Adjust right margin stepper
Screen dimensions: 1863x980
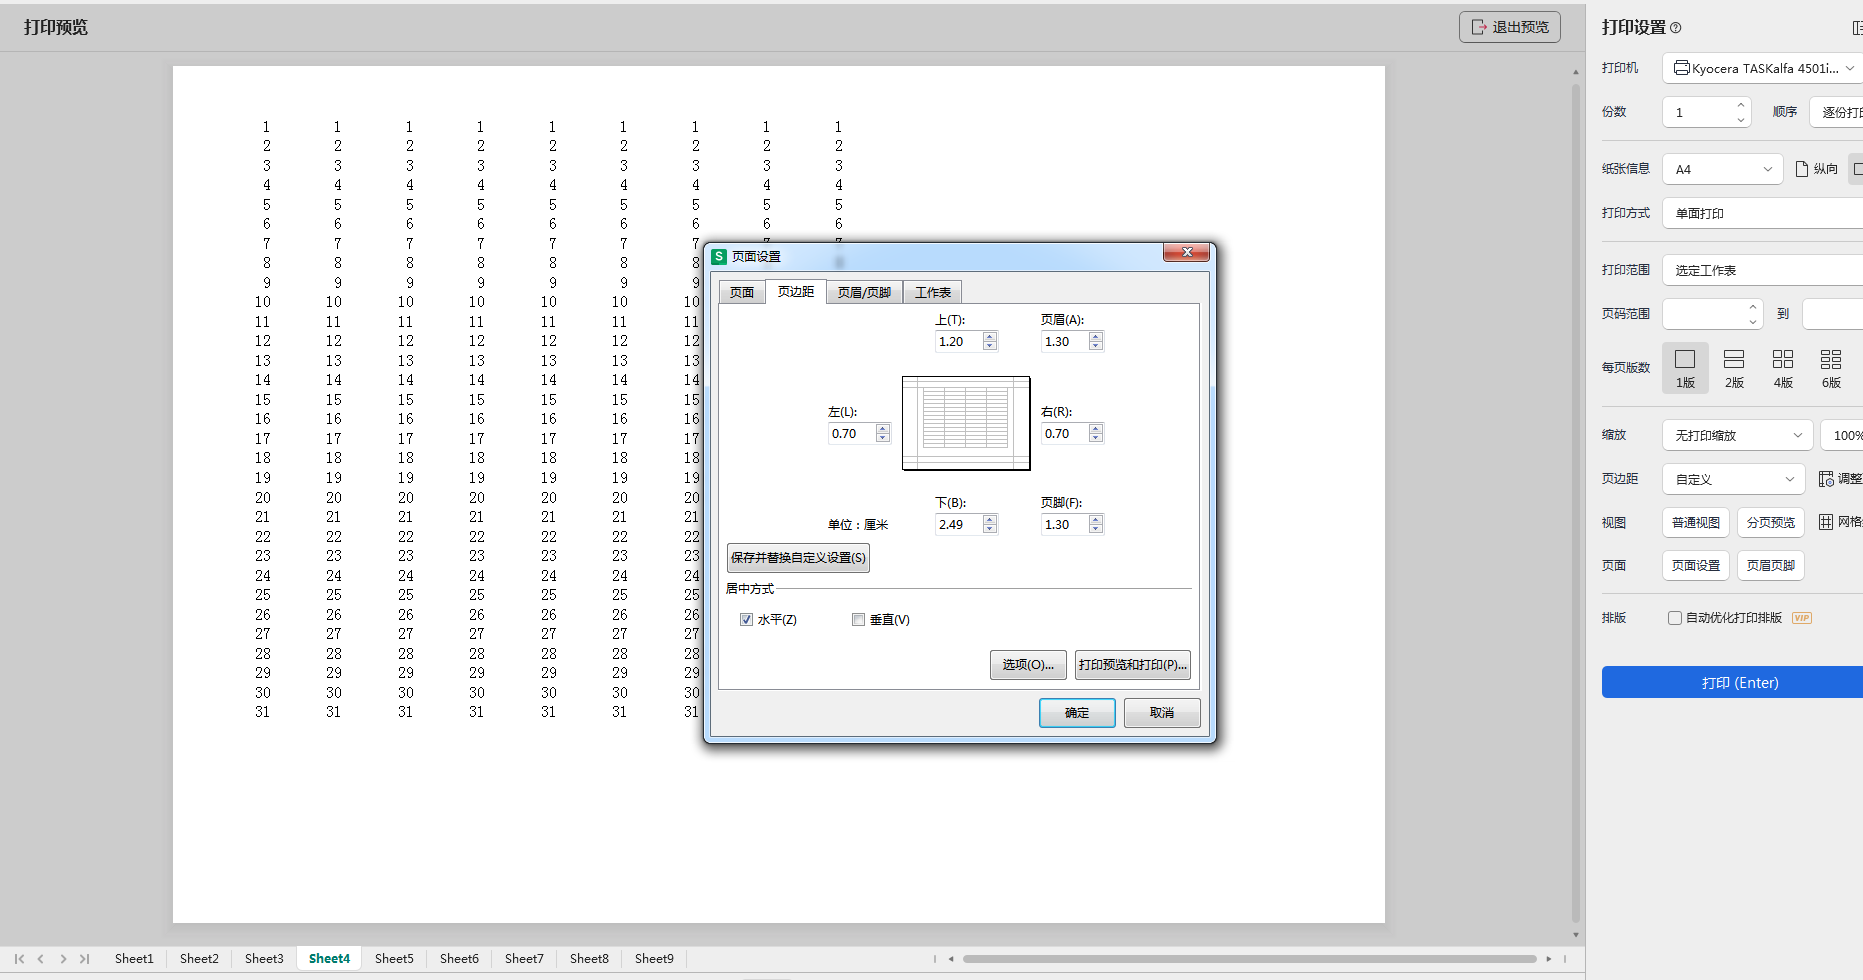1096,433
